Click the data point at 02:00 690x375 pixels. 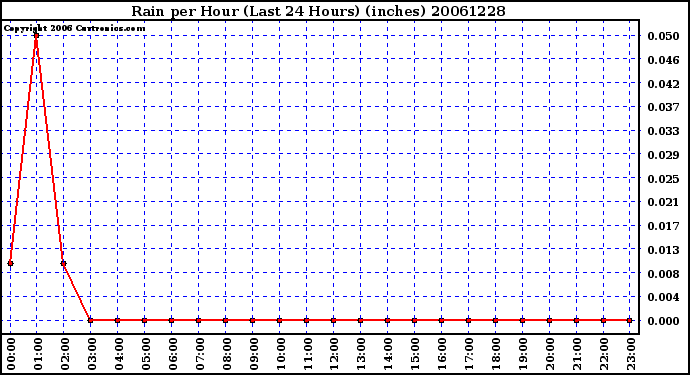tap(63, 264)
